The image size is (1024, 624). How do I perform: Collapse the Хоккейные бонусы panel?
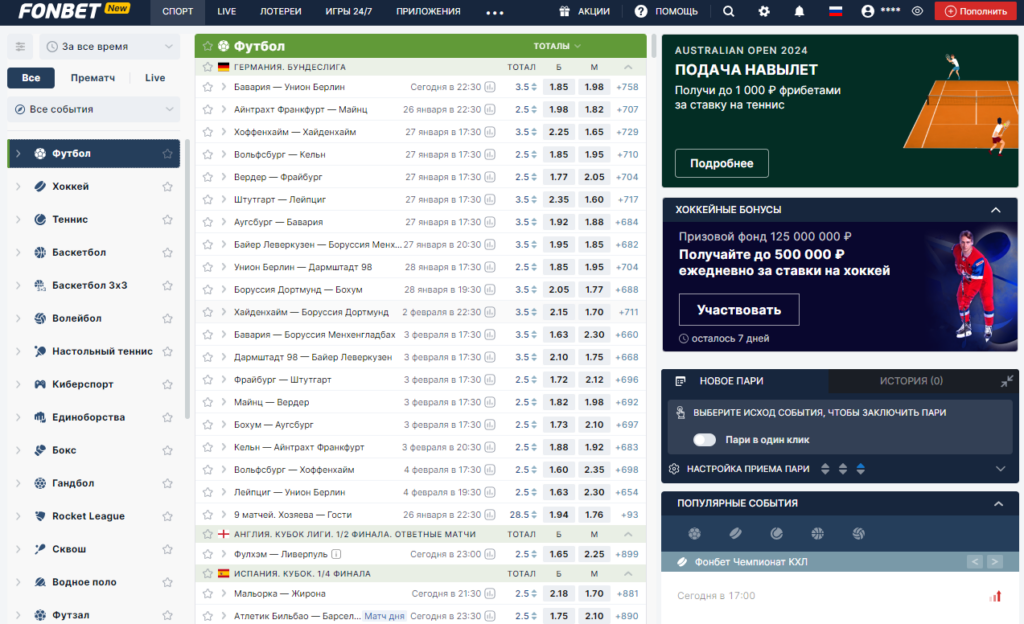995,210
